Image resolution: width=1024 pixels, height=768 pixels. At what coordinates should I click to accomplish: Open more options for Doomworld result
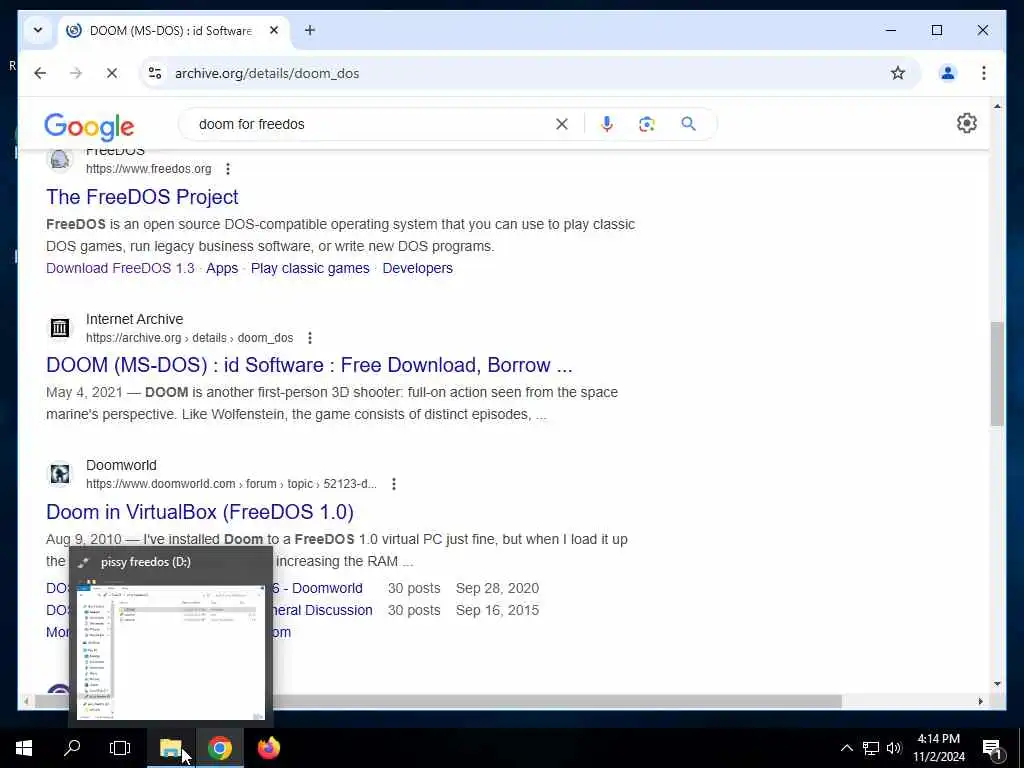tap(394, 484)
